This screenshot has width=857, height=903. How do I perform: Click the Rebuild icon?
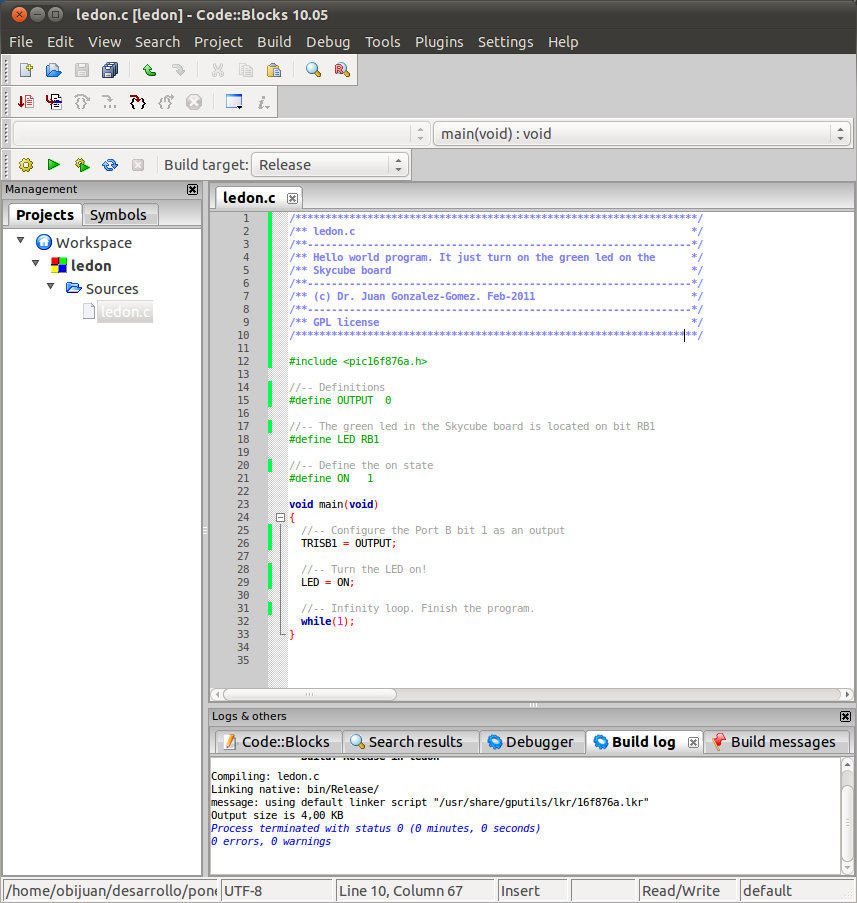(110, 165)
